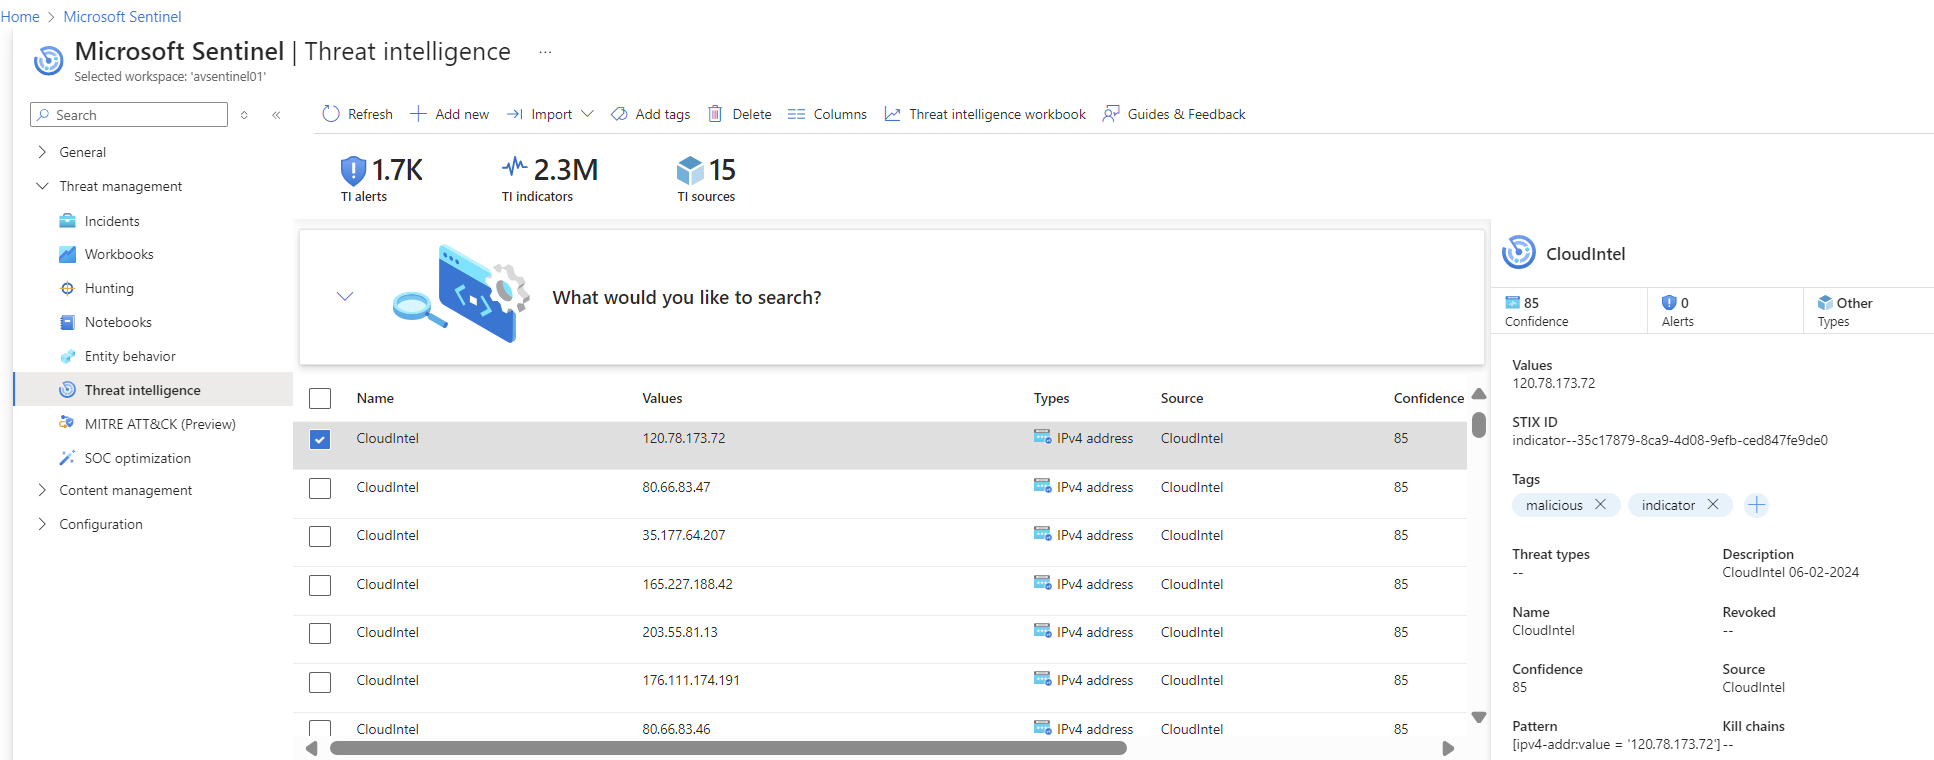The height and width of the screenshot is (760, 1934).
Task: Select the 203.55.81.13 value cell
Action: tap(680, 632)
